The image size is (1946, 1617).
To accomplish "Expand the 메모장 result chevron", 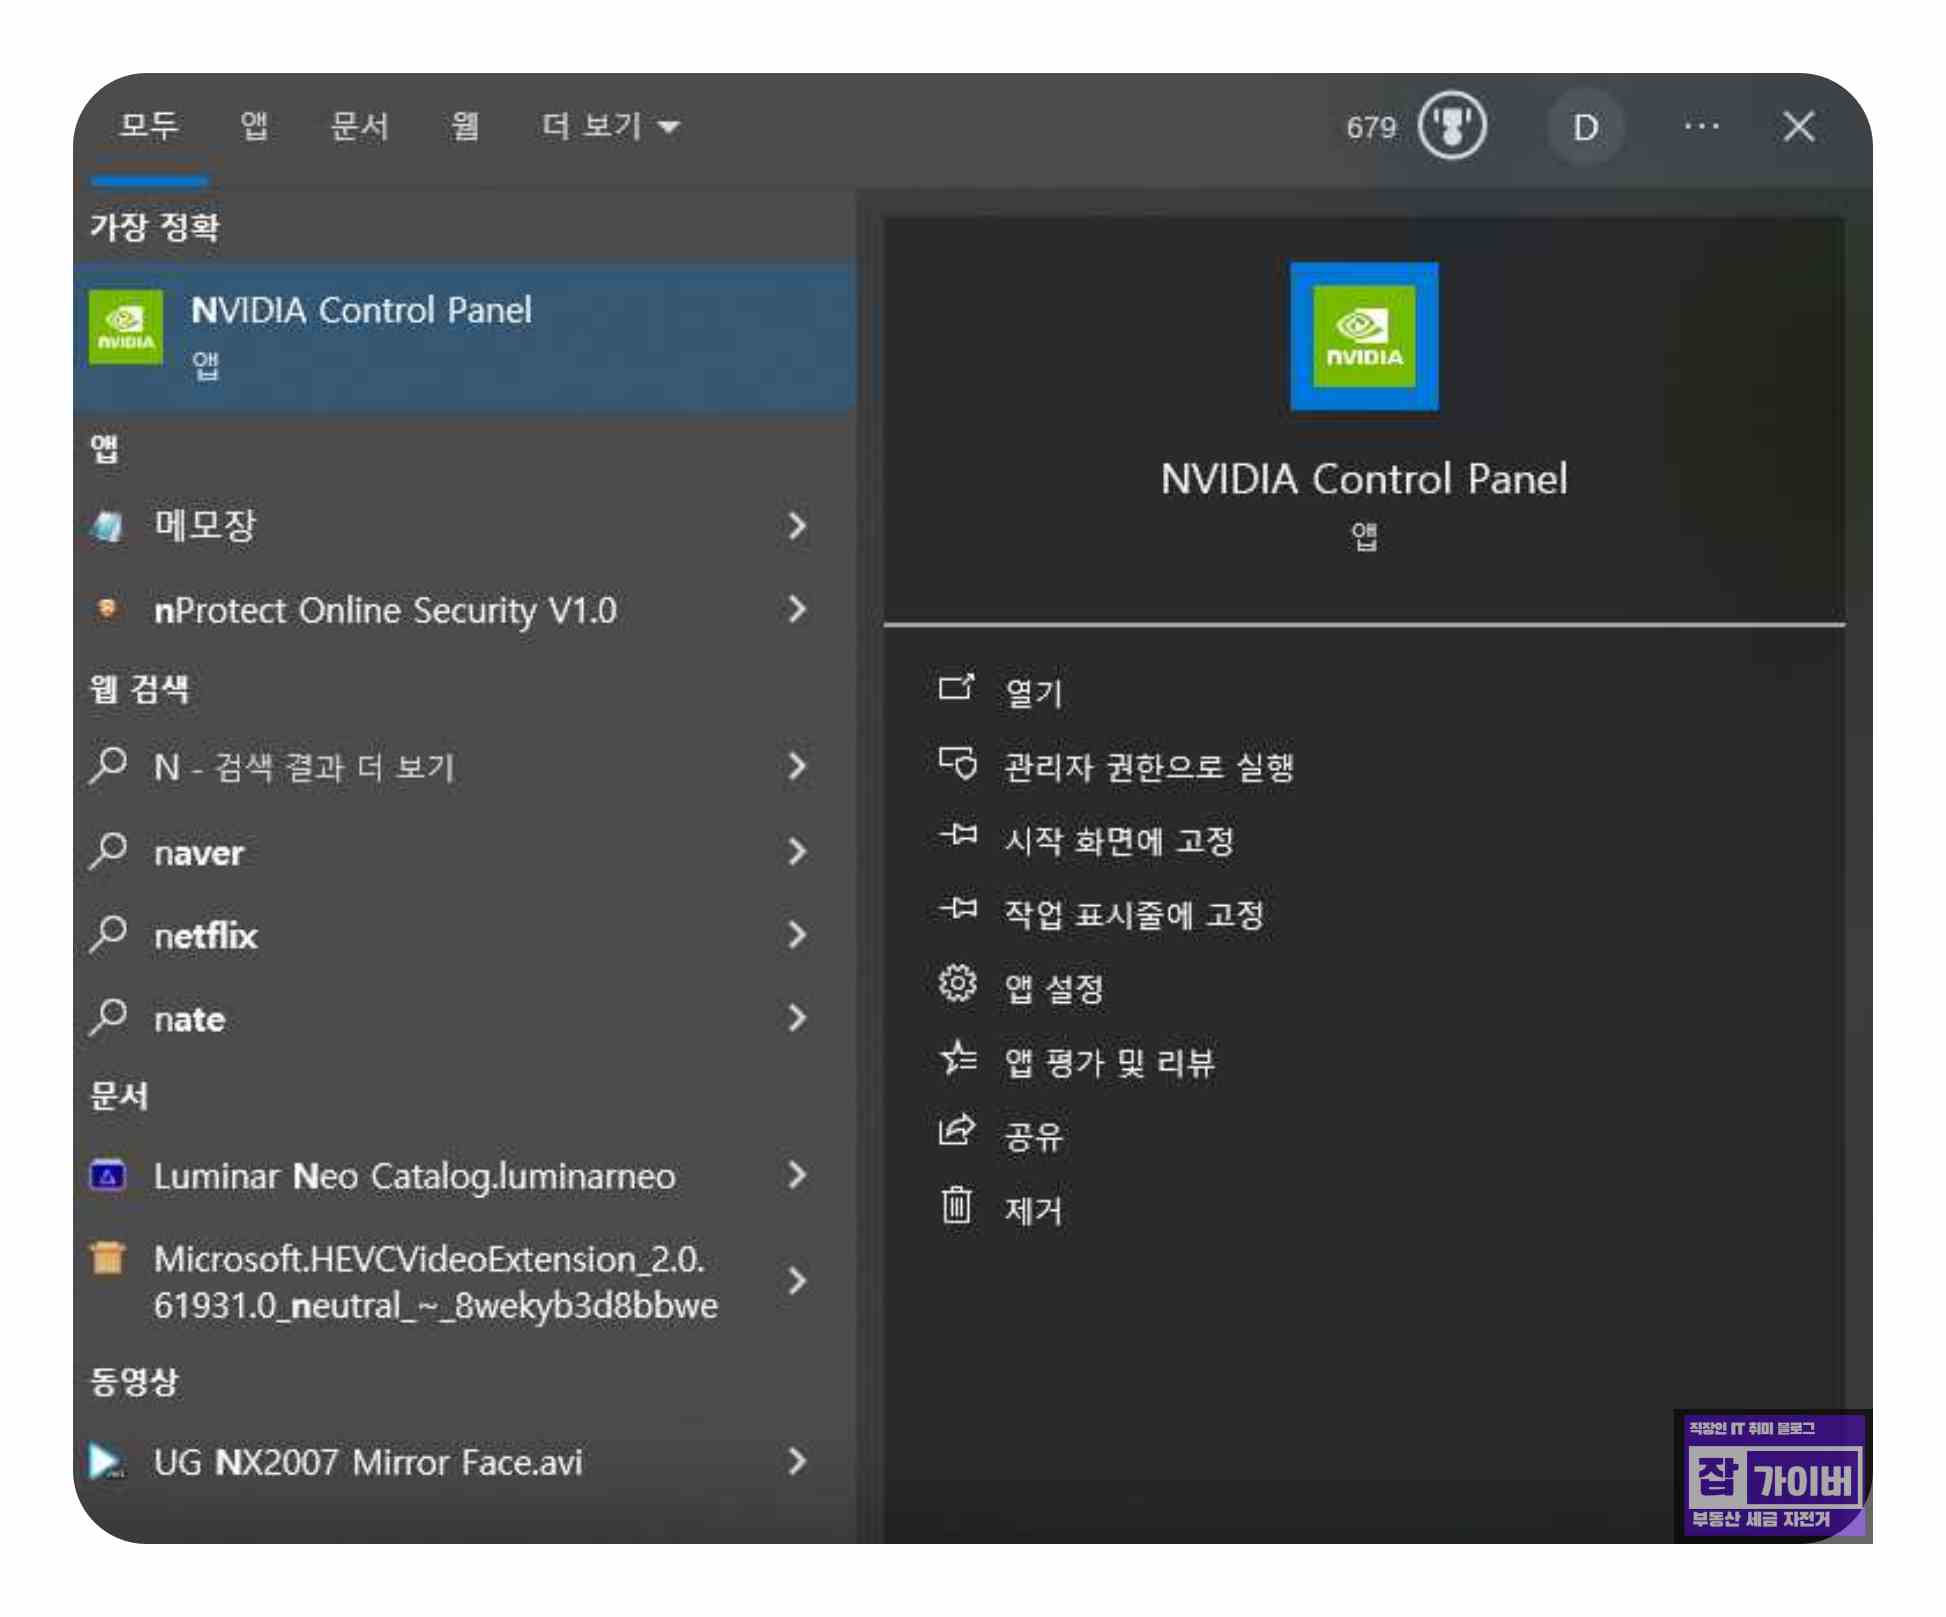I will click(796, 526).
